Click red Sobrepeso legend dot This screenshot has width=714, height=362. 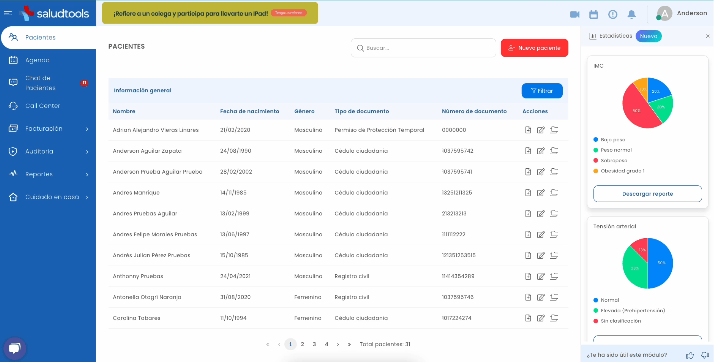596,160
